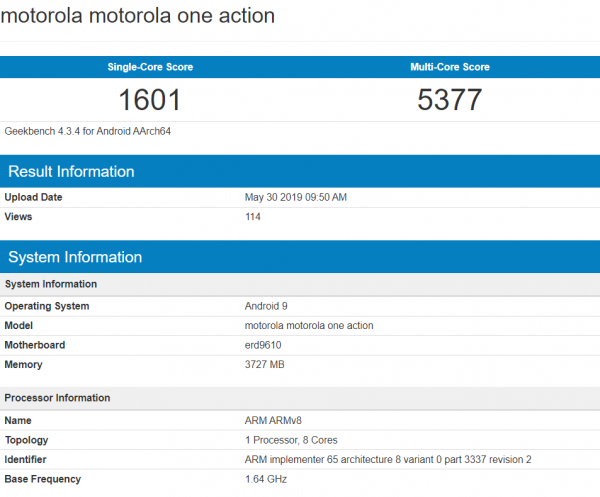Select 'Geekbench 4.3.4 for Android AArch64' text
The height and width of the screenshot is (497, 600).
point(88,131)
